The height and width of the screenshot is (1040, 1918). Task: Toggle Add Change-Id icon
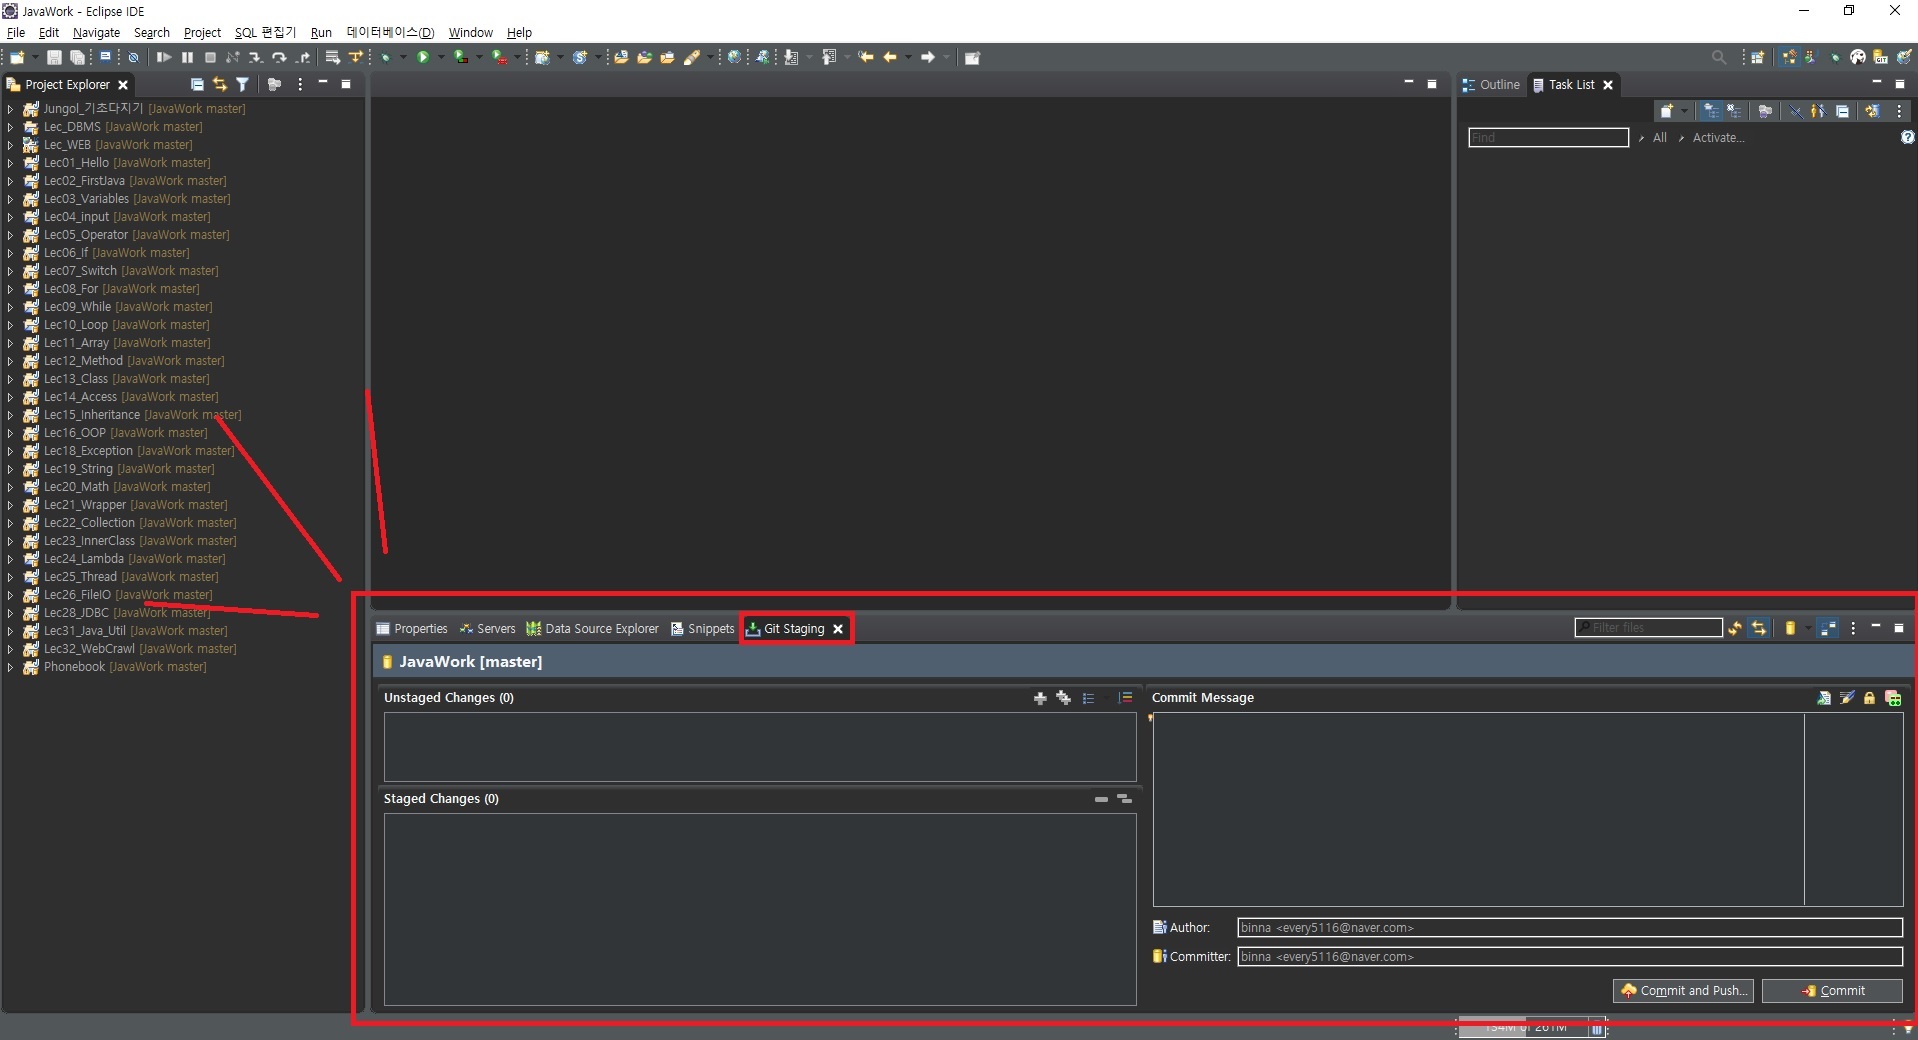(x=1892, y=698)
